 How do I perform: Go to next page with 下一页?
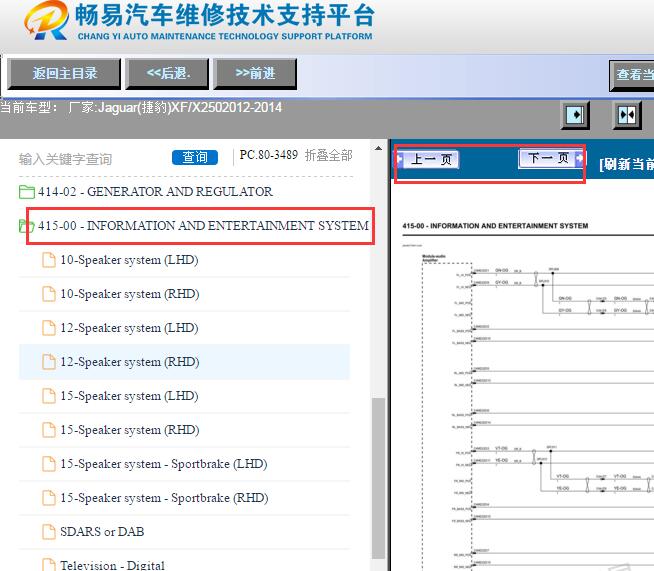click(x=551, y=158)
